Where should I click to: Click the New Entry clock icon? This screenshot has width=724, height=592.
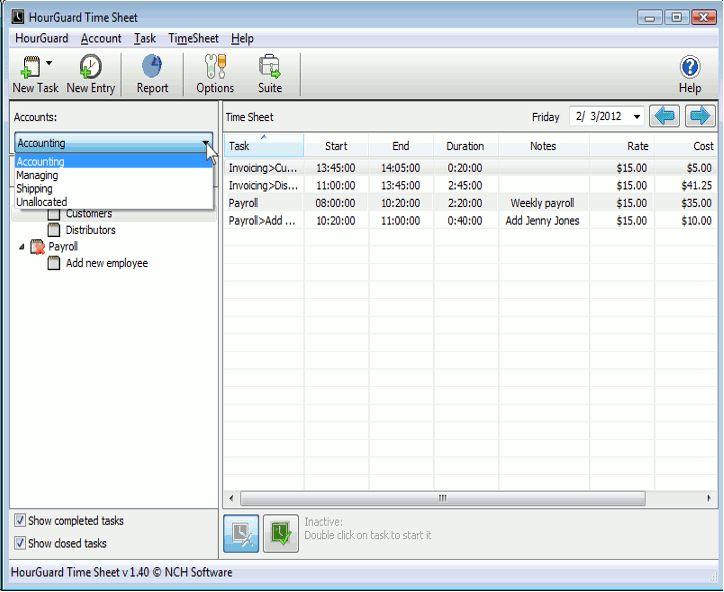click(90, 66)
